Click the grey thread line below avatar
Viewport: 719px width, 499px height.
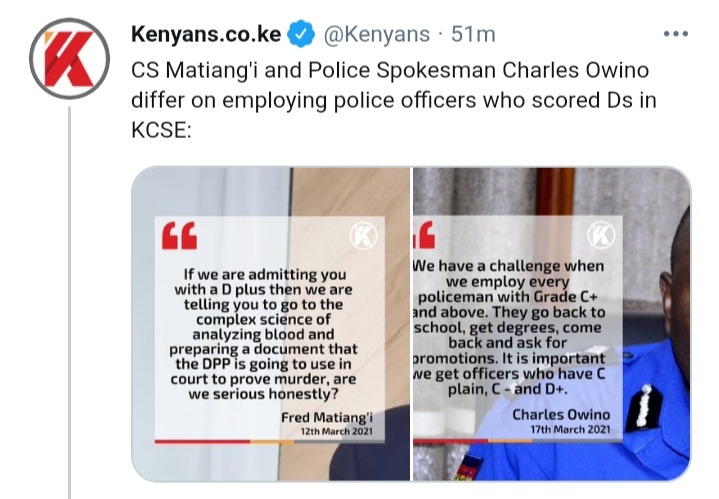pyautogui.click(x=70, y=303)
